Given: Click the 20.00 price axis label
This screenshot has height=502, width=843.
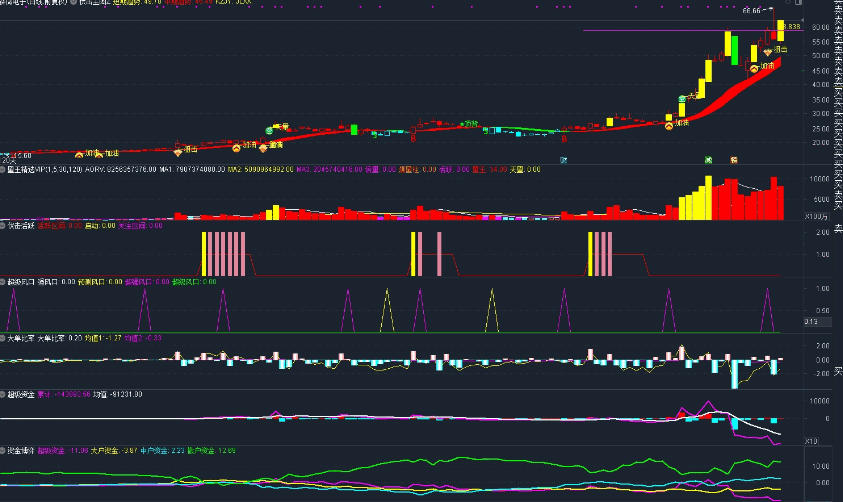Looking at the screenshot, I should (x=821, y=142).
